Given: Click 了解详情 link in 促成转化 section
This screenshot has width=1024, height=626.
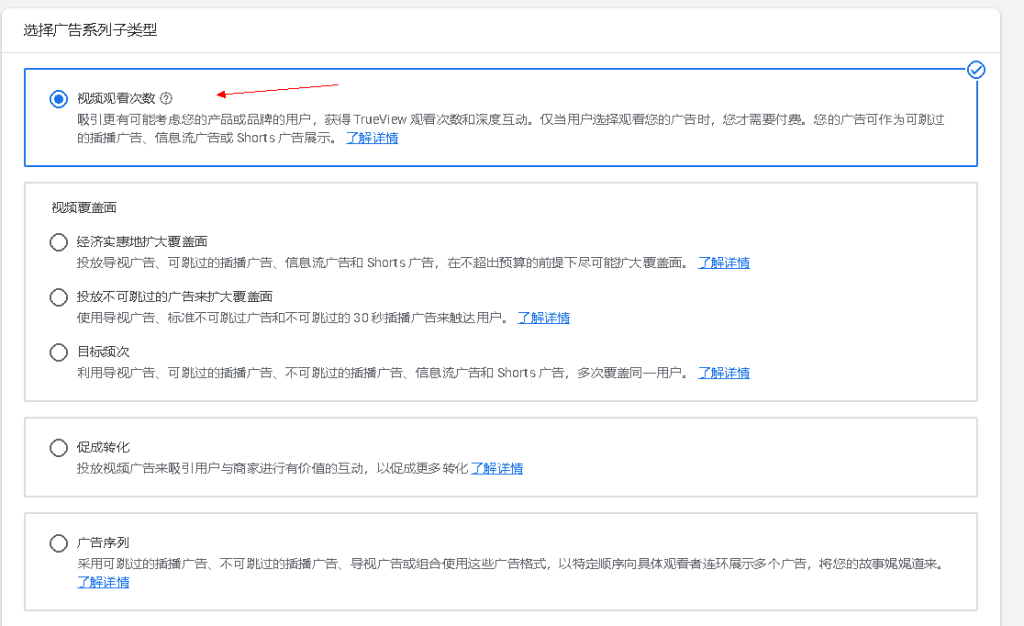Looking at the screenshot, I should 497,468.
